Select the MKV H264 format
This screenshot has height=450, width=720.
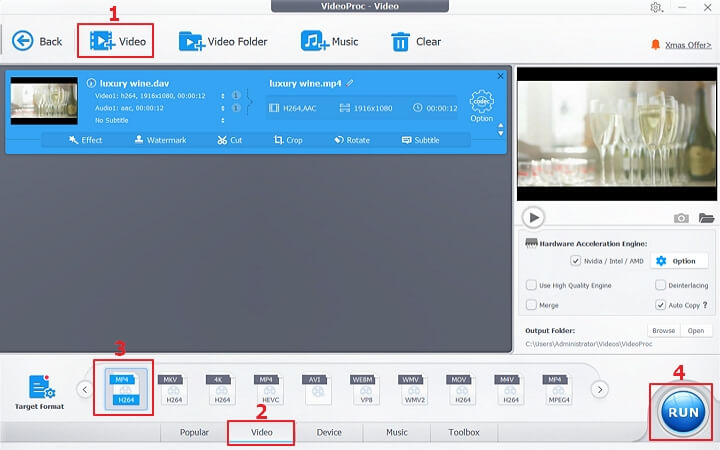point(174,389)
